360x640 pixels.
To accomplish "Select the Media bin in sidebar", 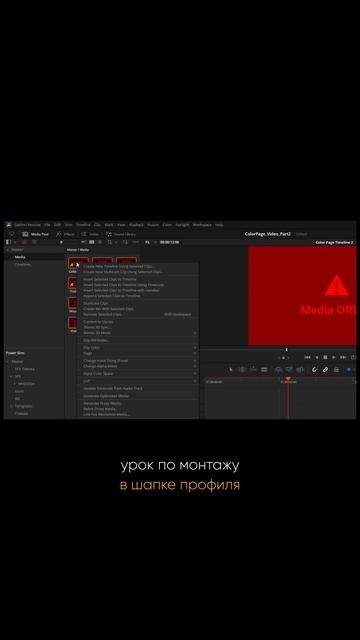I will point(20,257).
